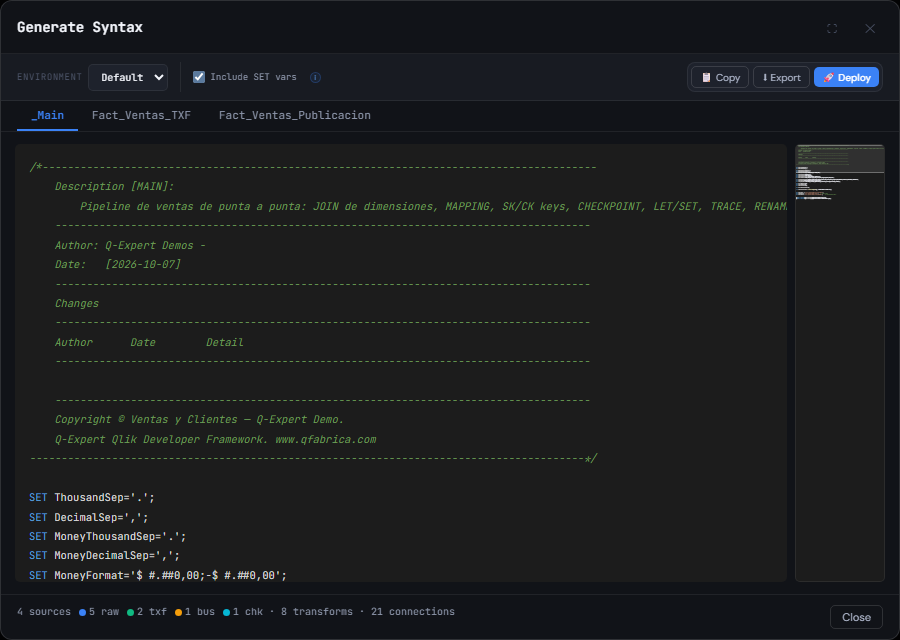Click the 1 chk status entry
Screen dimensions: 900x640
click(x=243, y=612)
